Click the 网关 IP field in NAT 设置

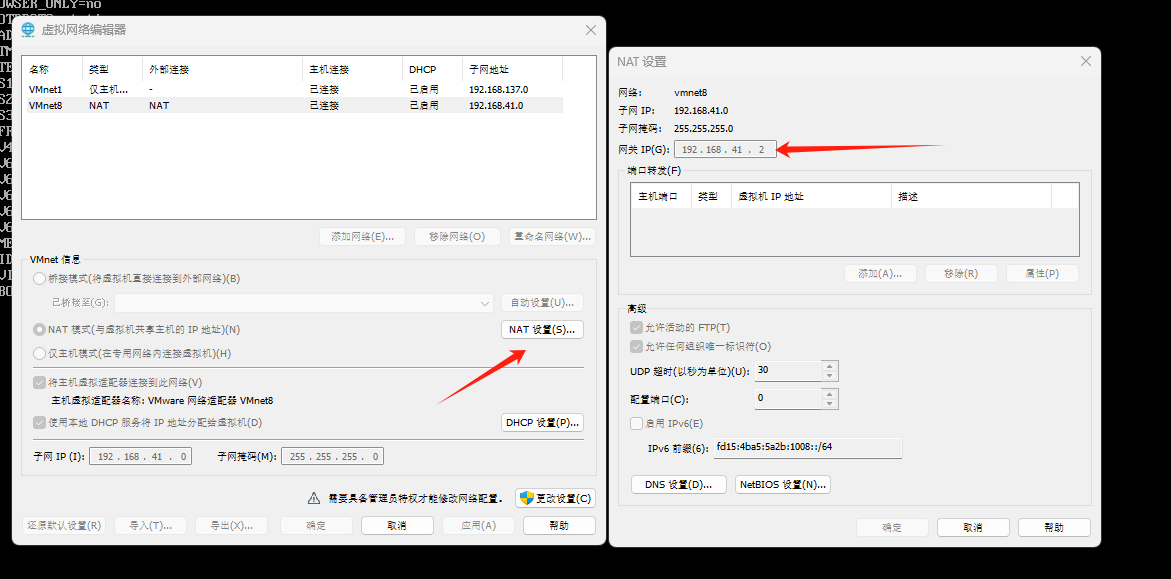coord(725,149)
